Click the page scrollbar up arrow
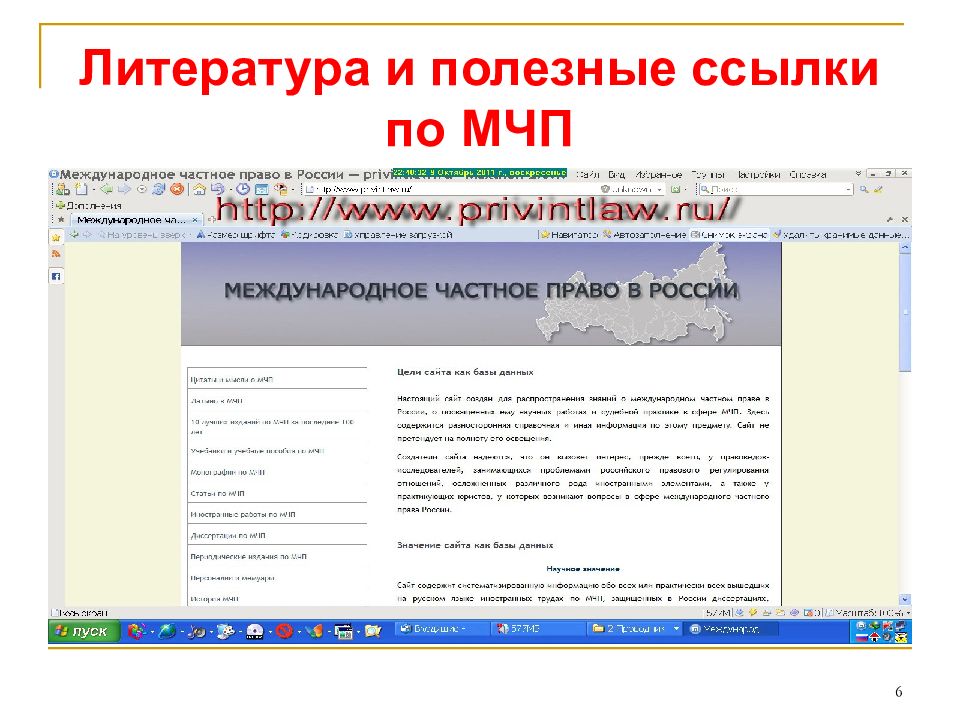This screenshot has height=720, width=960. coord(905,248)
